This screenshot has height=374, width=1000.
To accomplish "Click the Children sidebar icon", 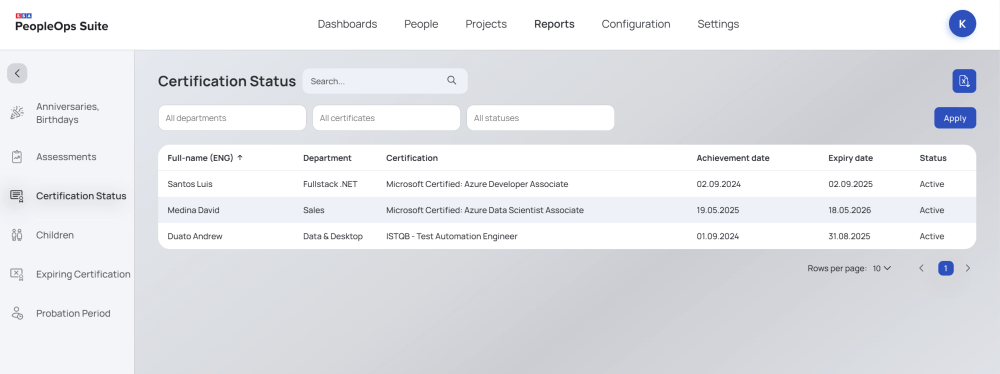I will (17, 235).
